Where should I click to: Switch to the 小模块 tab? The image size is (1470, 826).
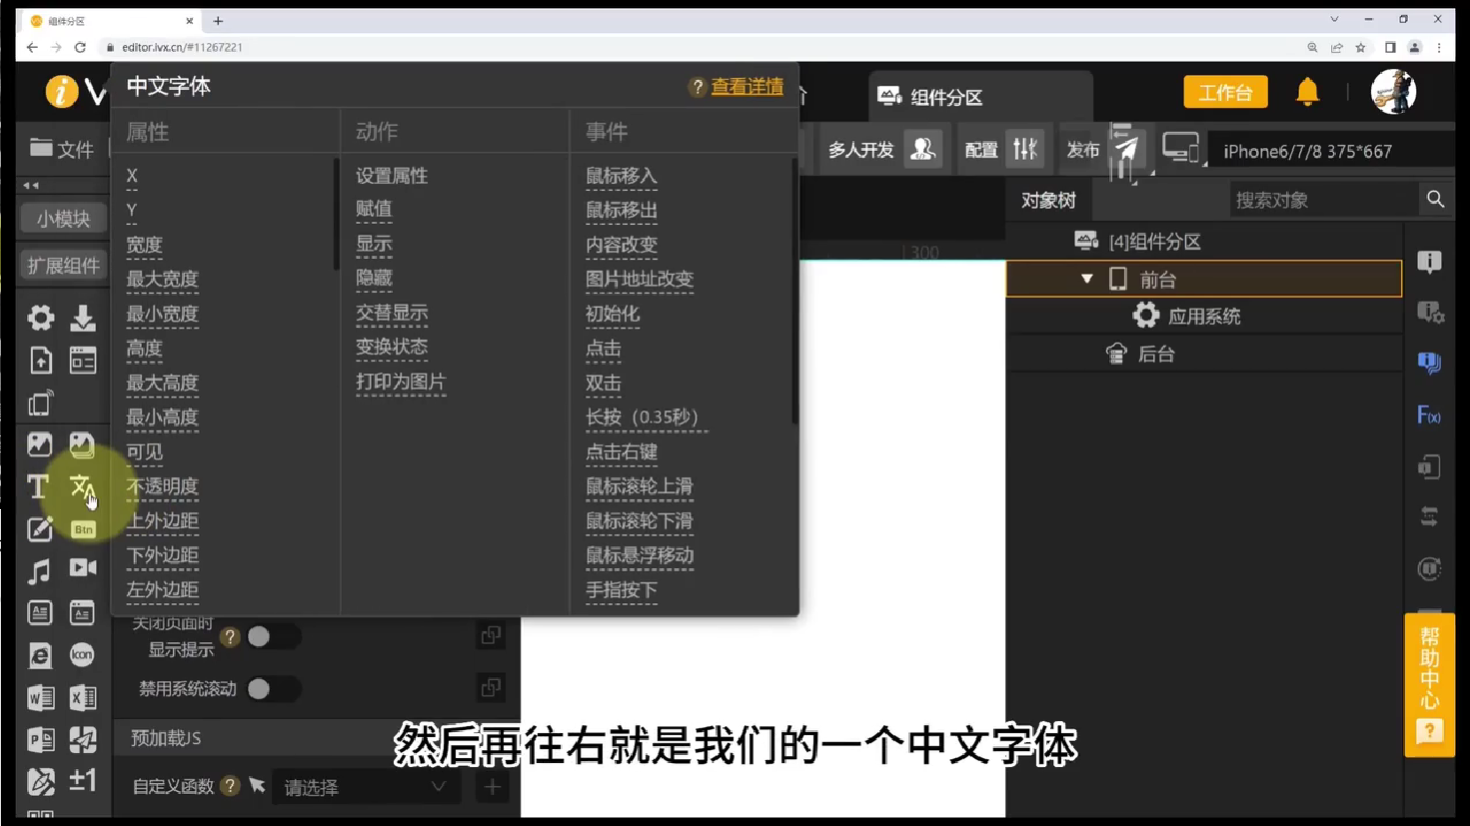coord(63,218)
